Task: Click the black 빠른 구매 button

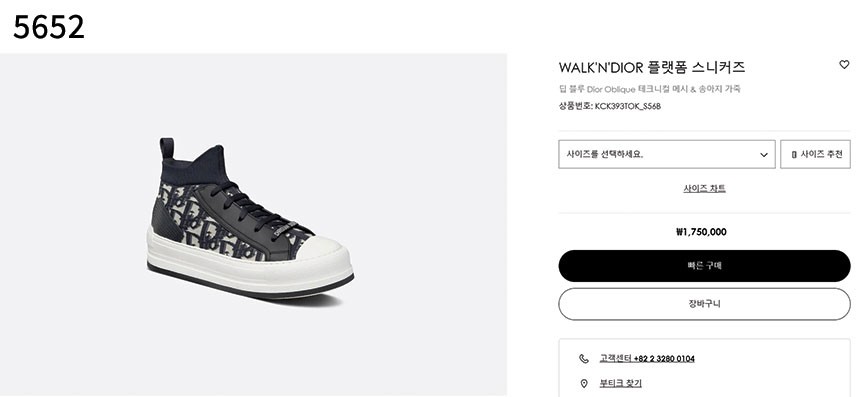Action: [704, 266]
